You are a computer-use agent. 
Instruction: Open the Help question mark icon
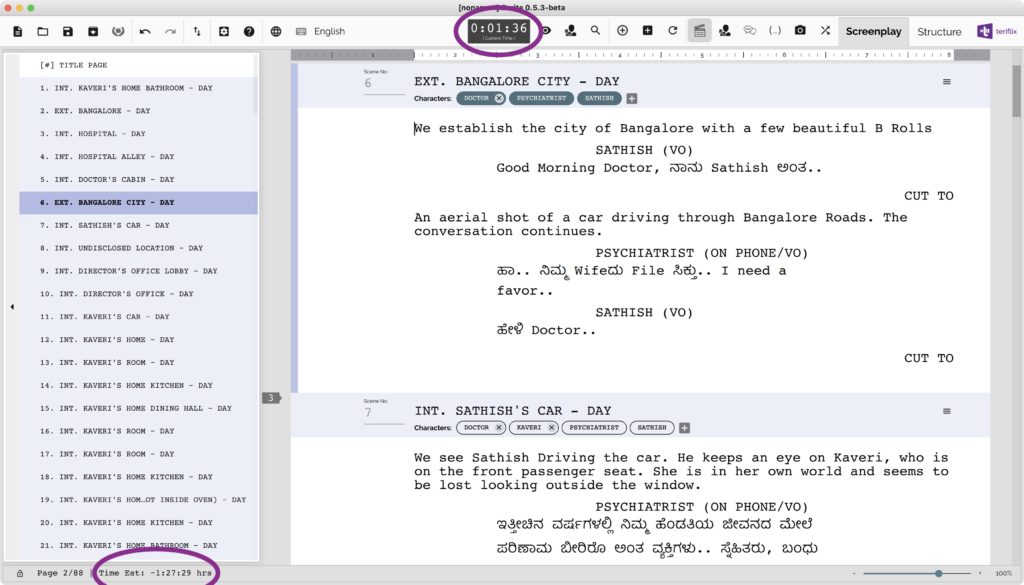coord(249,31)
